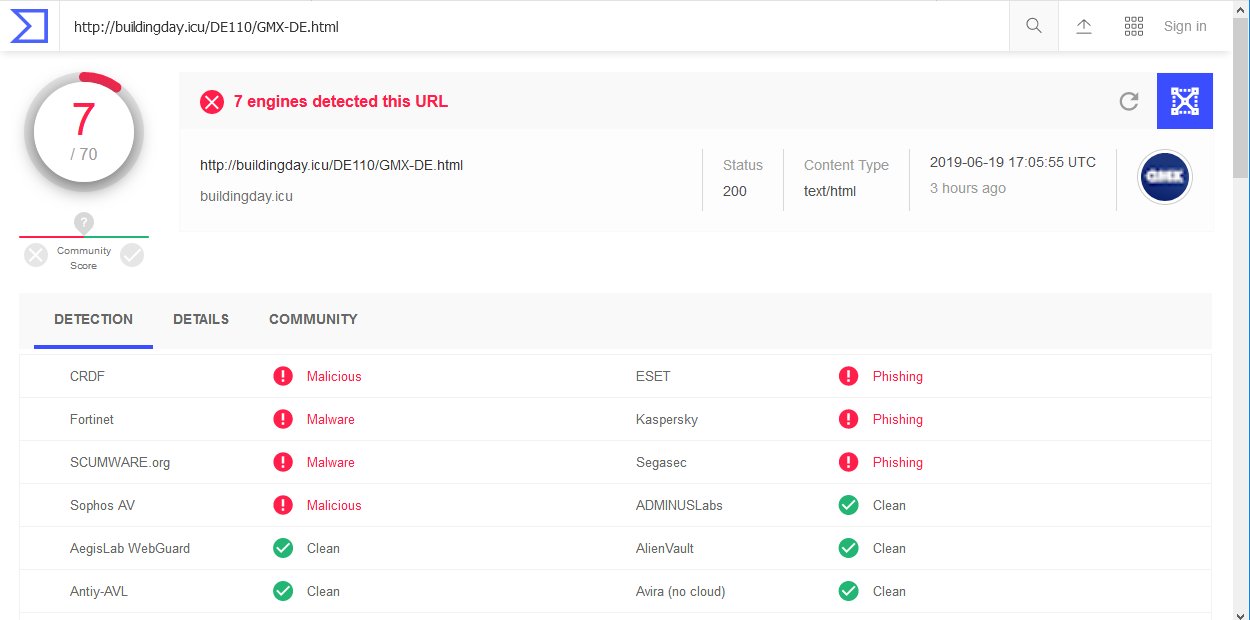
Task: Select the DETECTION tab
Action: [x=93, y=320]
